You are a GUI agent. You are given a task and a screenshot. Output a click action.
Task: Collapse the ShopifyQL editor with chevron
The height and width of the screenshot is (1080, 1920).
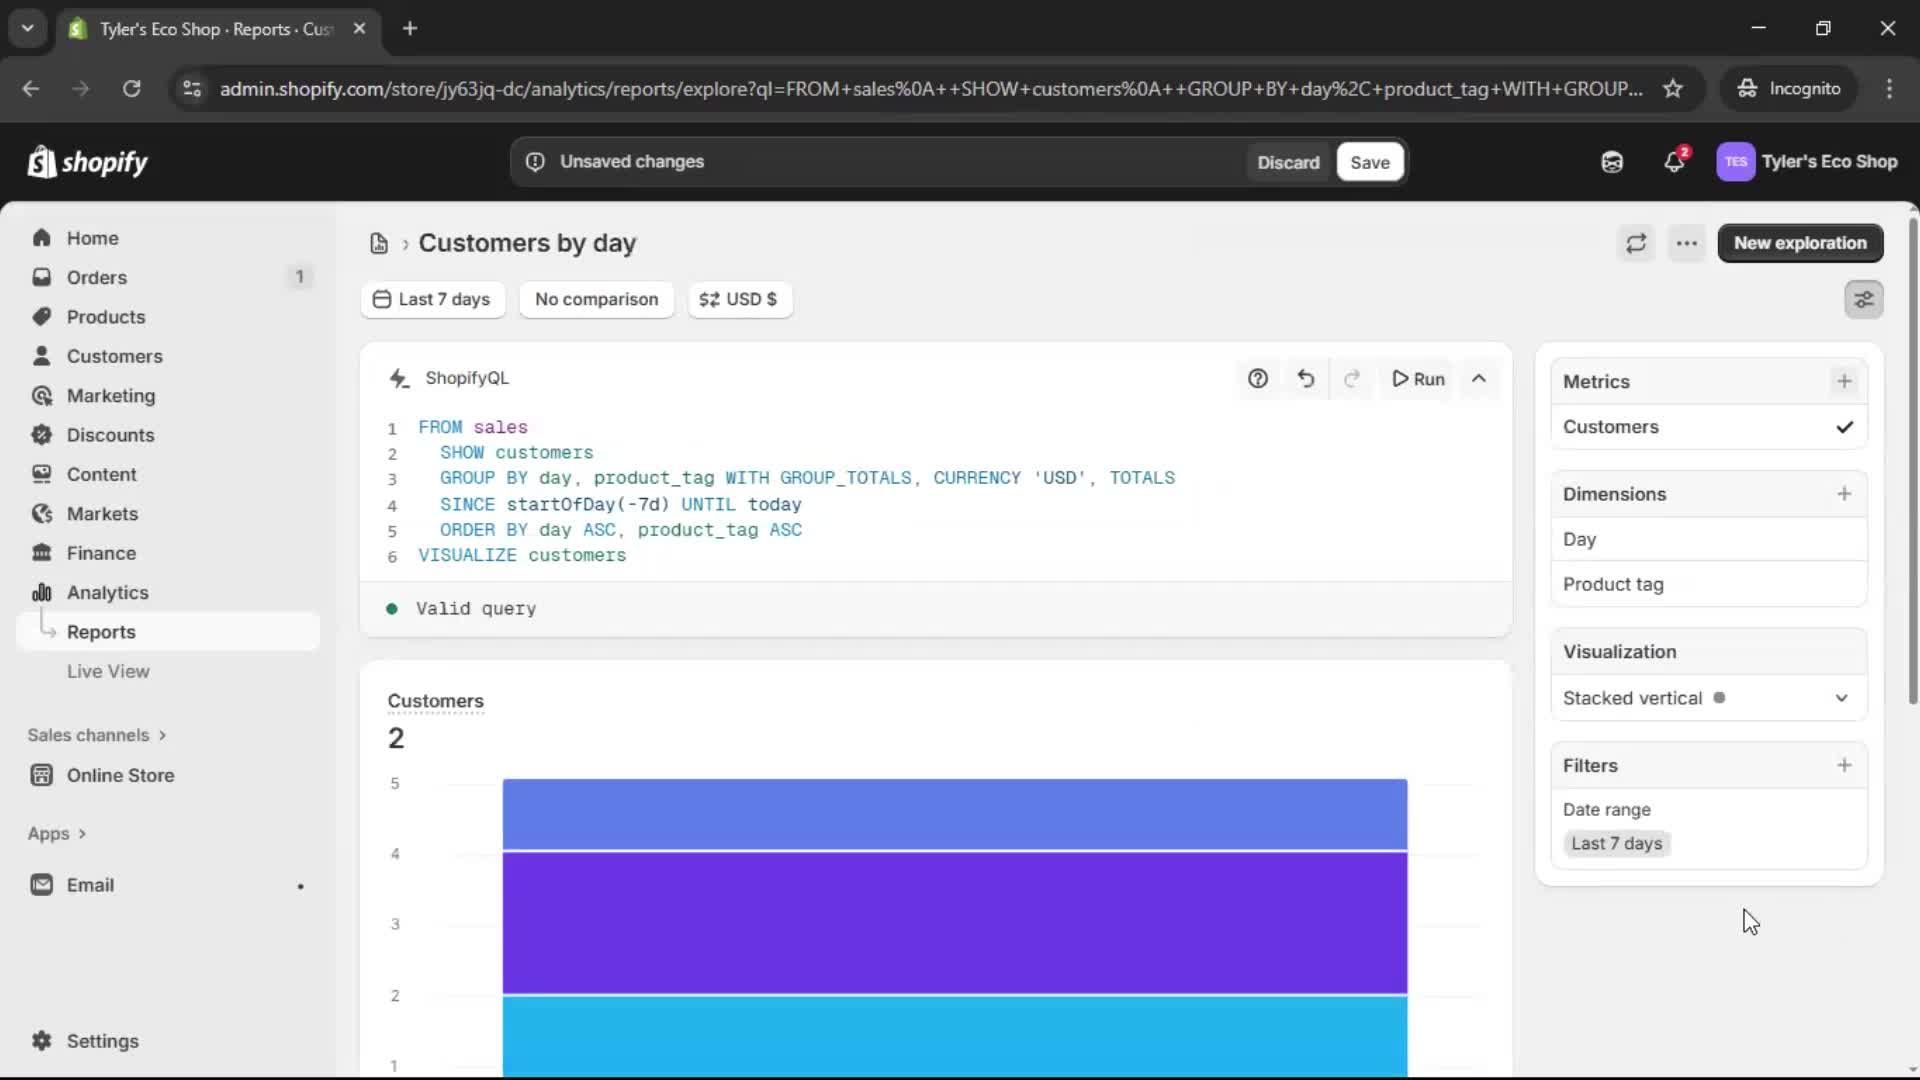(1479, 379)
